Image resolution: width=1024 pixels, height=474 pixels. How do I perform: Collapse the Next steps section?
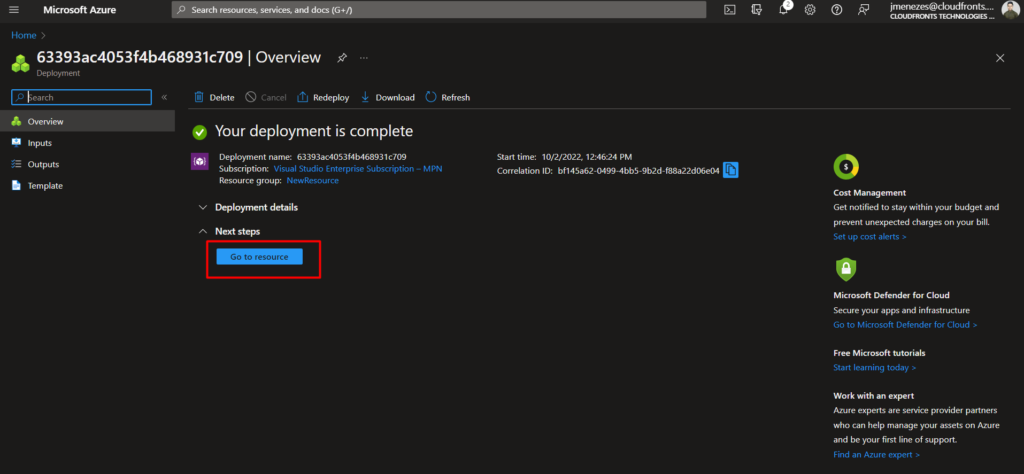click(x=229, y=231)
